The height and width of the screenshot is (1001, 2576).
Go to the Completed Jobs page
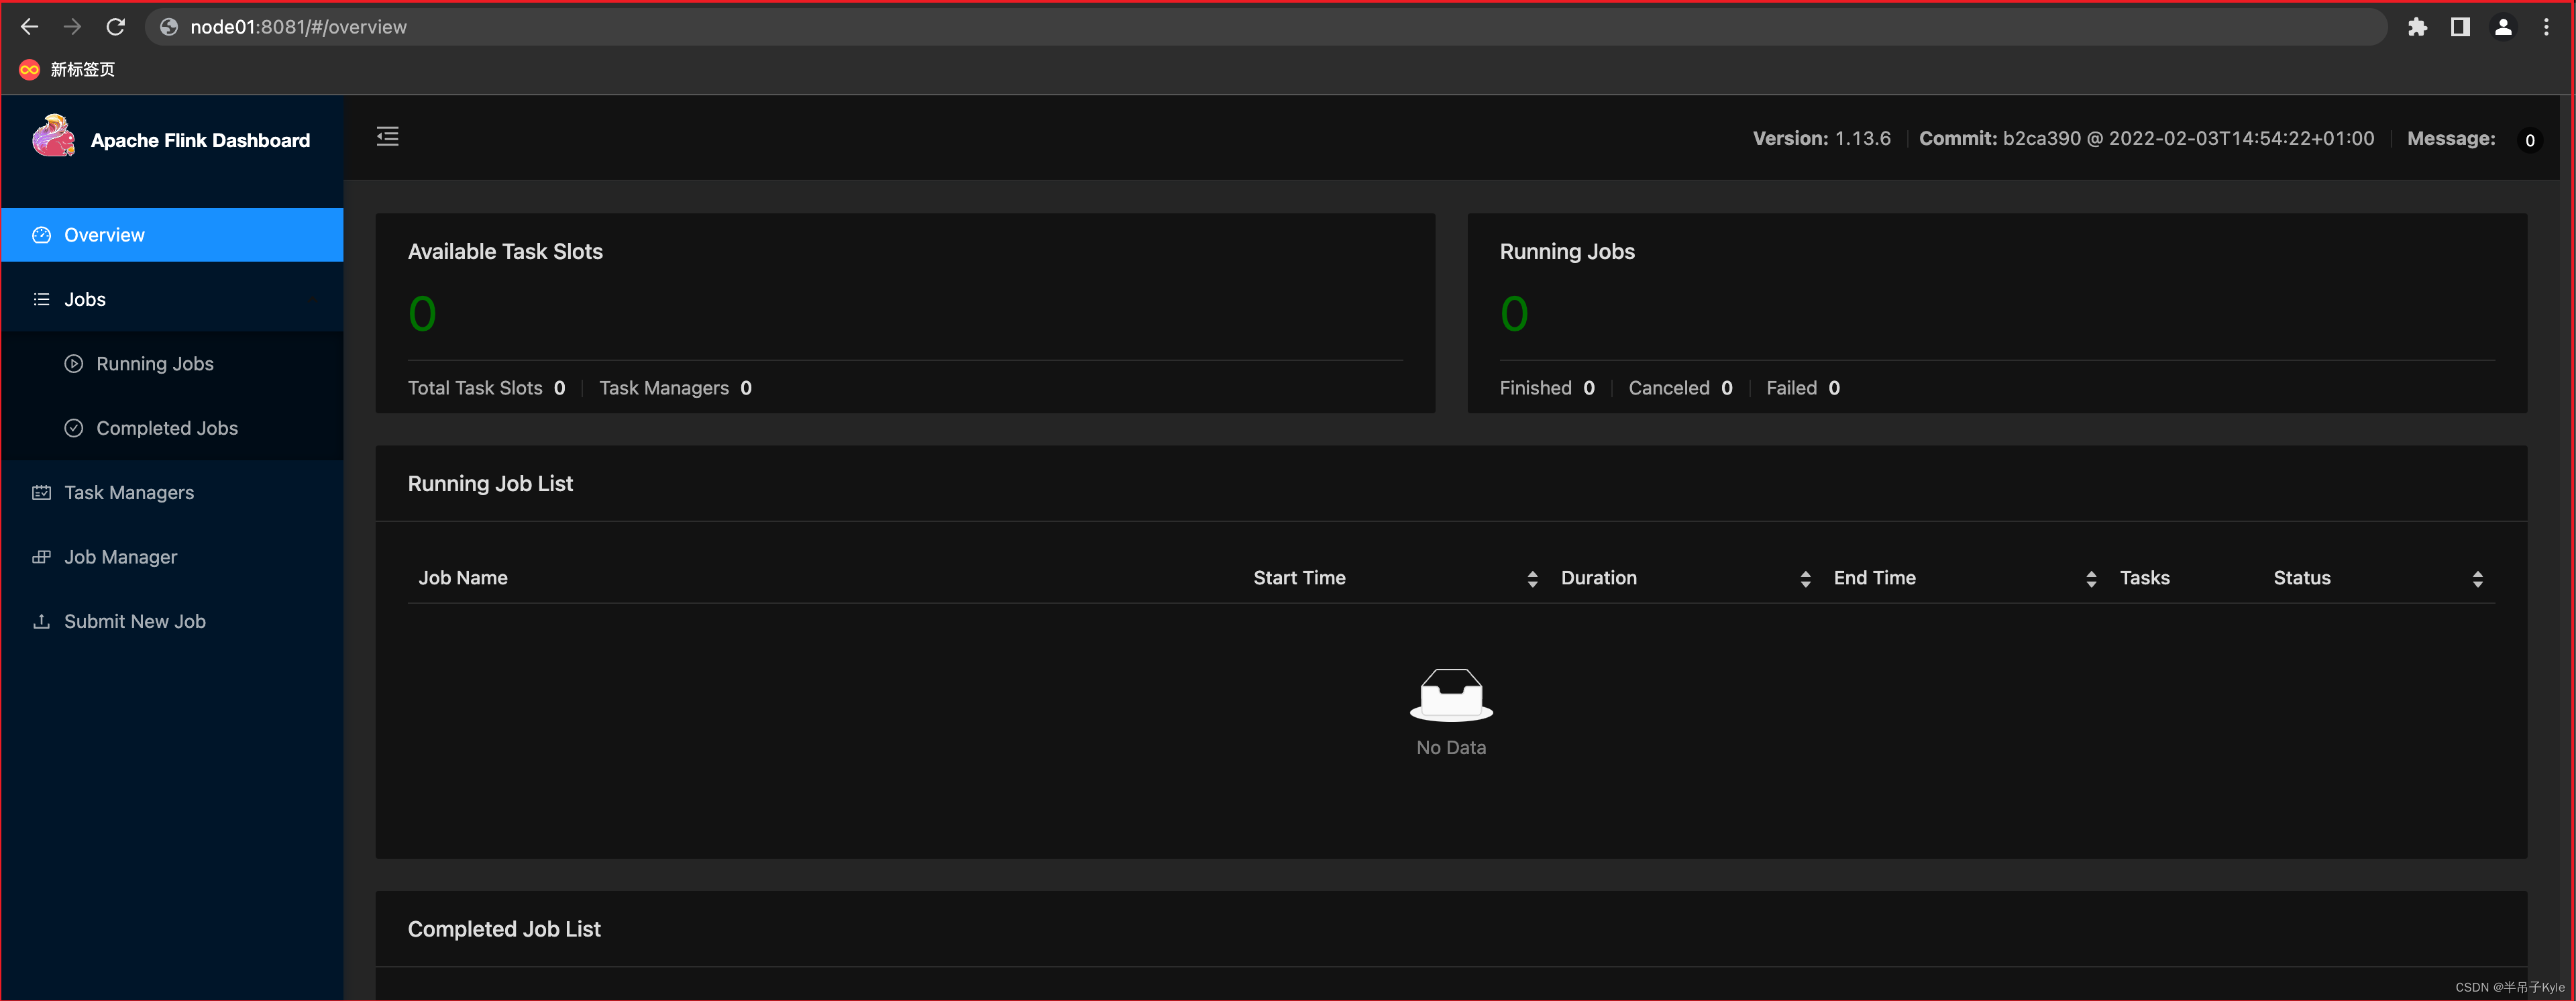click(167, 428)
